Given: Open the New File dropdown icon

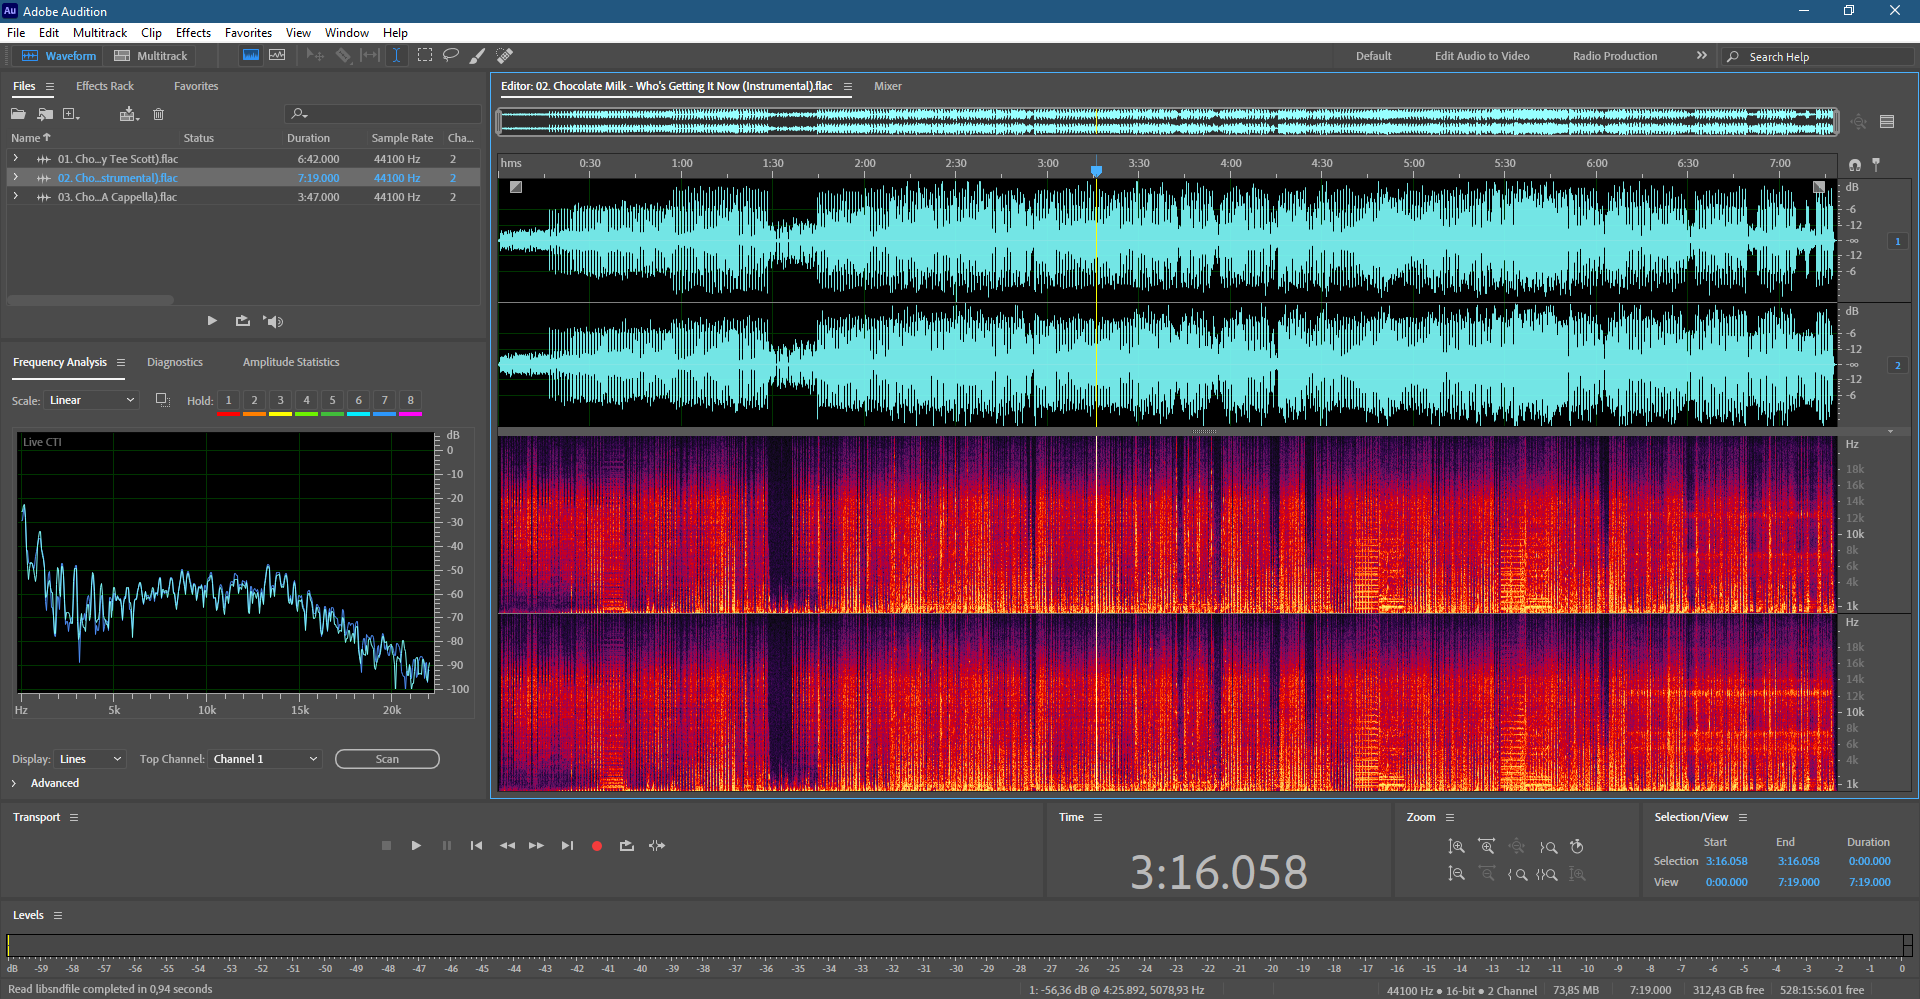Looking at the screenshot, I should click(x=71, y=114).
